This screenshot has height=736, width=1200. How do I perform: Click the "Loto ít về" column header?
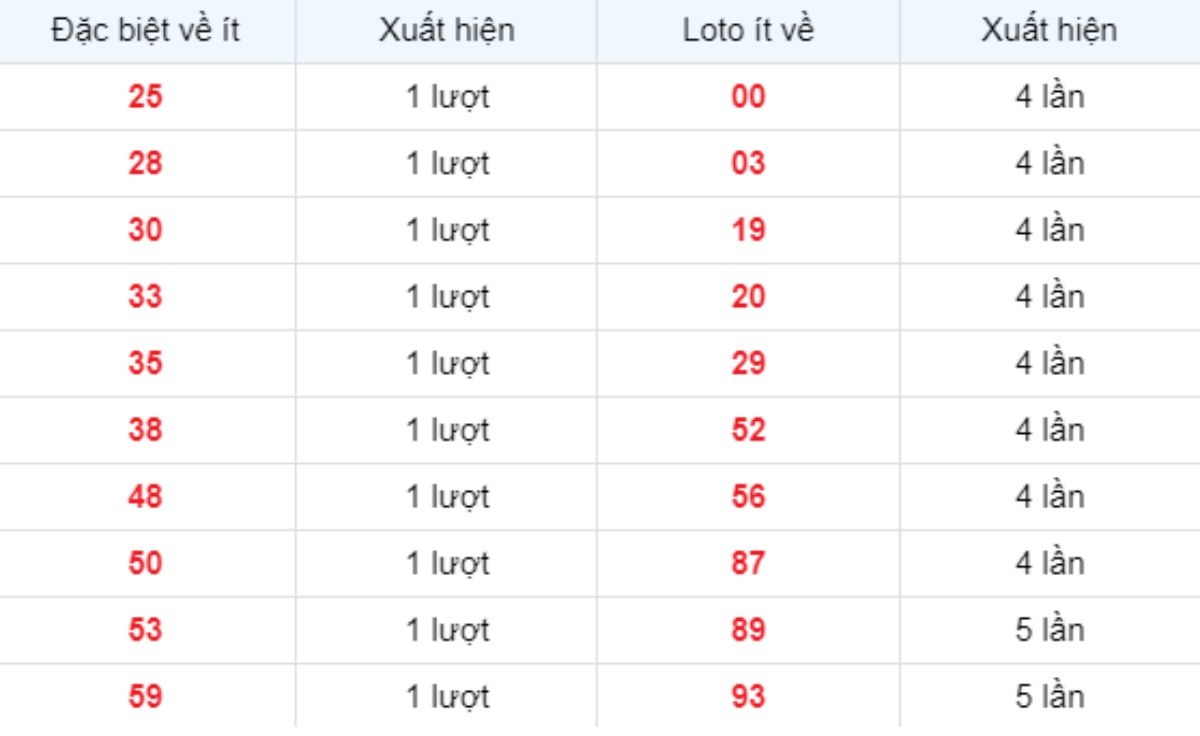(x=748, y=31)
